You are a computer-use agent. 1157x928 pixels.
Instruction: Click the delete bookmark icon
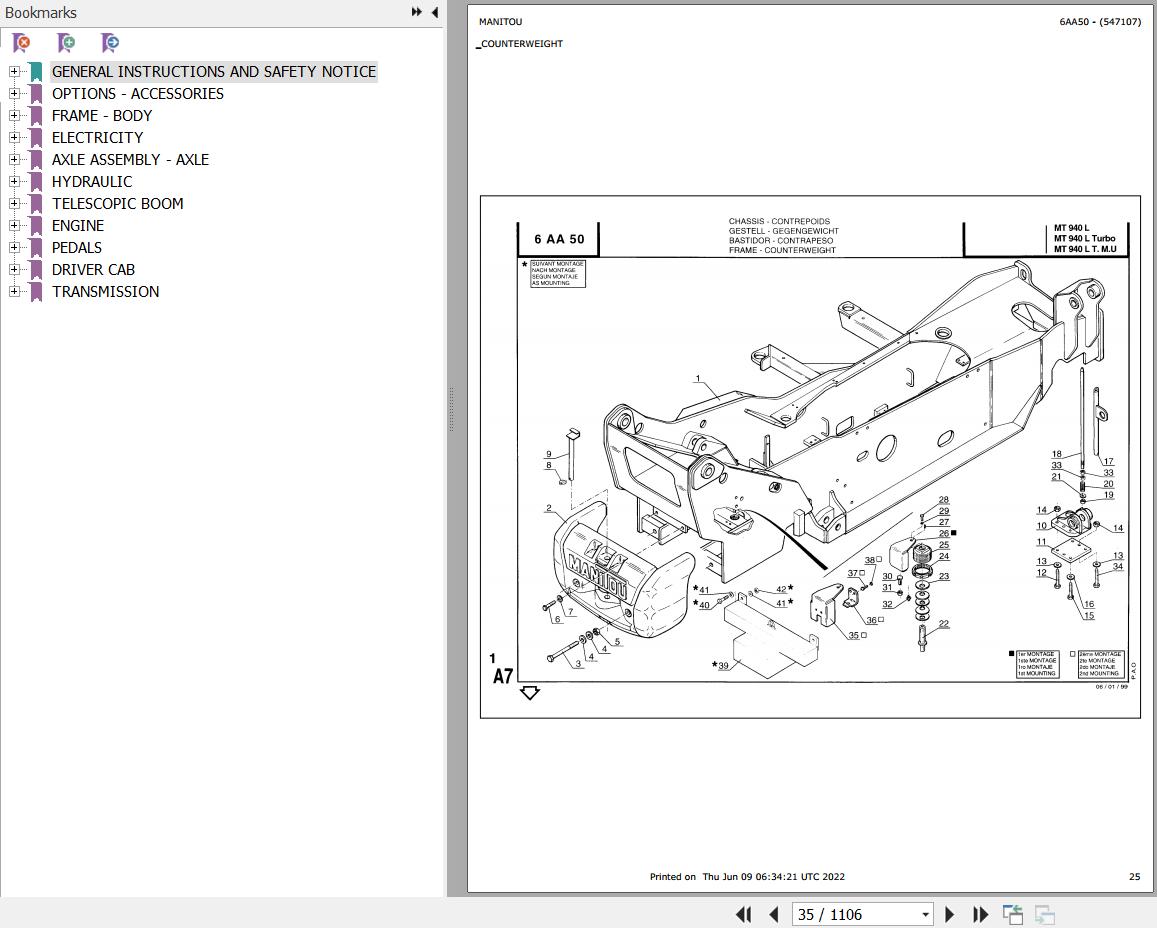click(21, 43)
